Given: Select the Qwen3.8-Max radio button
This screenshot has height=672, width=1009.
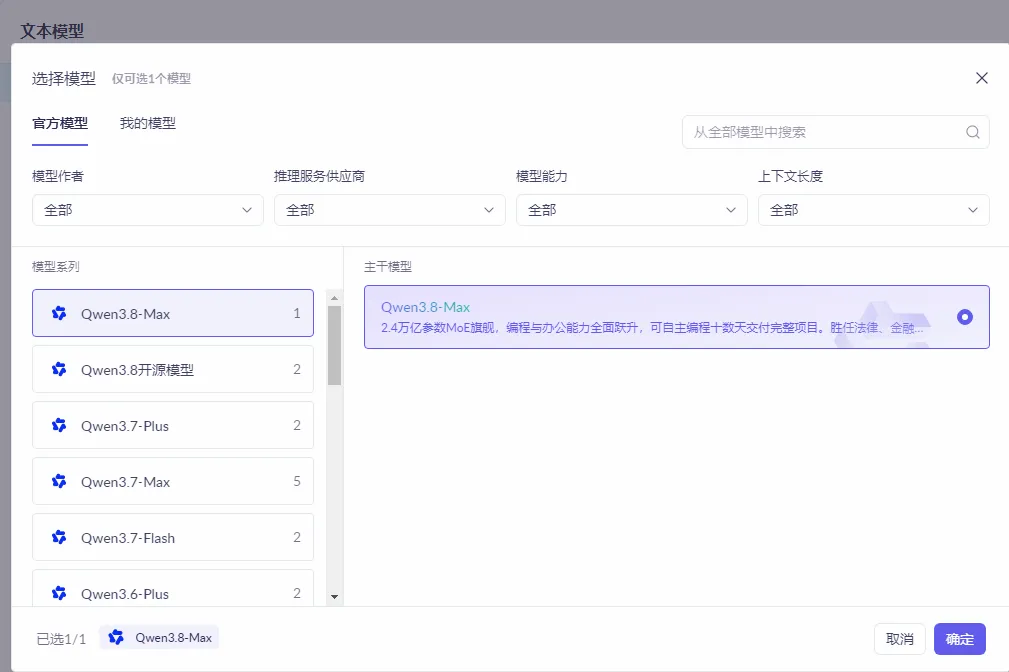Looking at the screenshot, I should (x=964, y=317).
